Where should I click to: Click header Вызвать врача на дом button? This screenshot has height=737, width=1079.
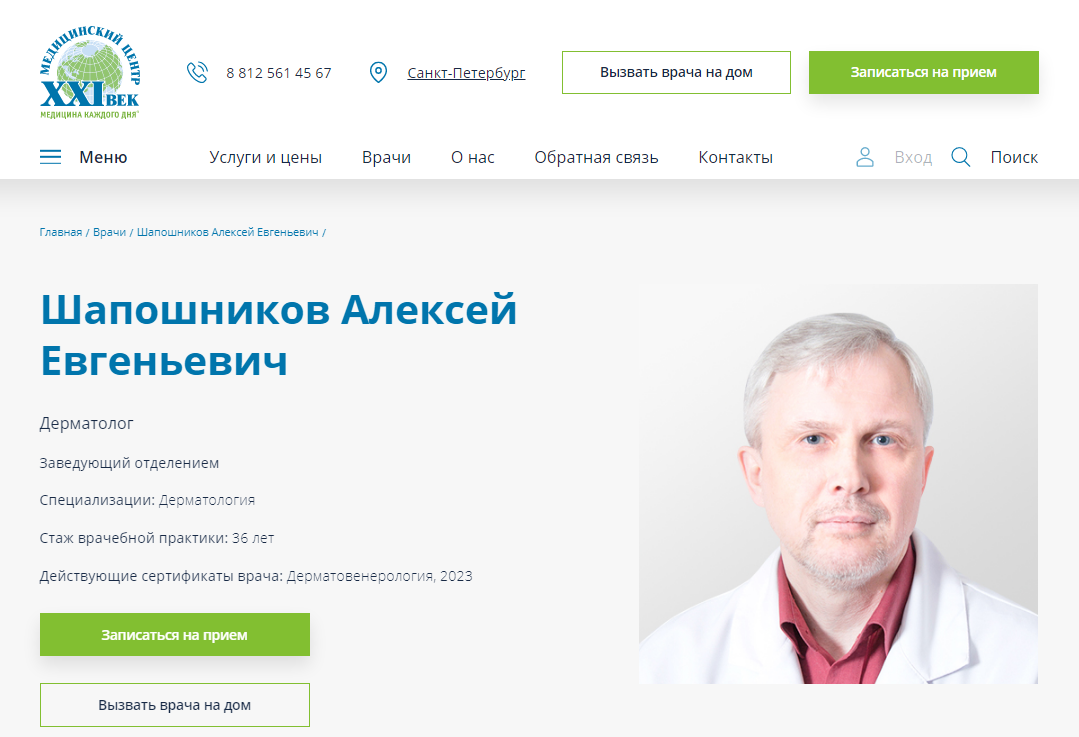point(676,72)
